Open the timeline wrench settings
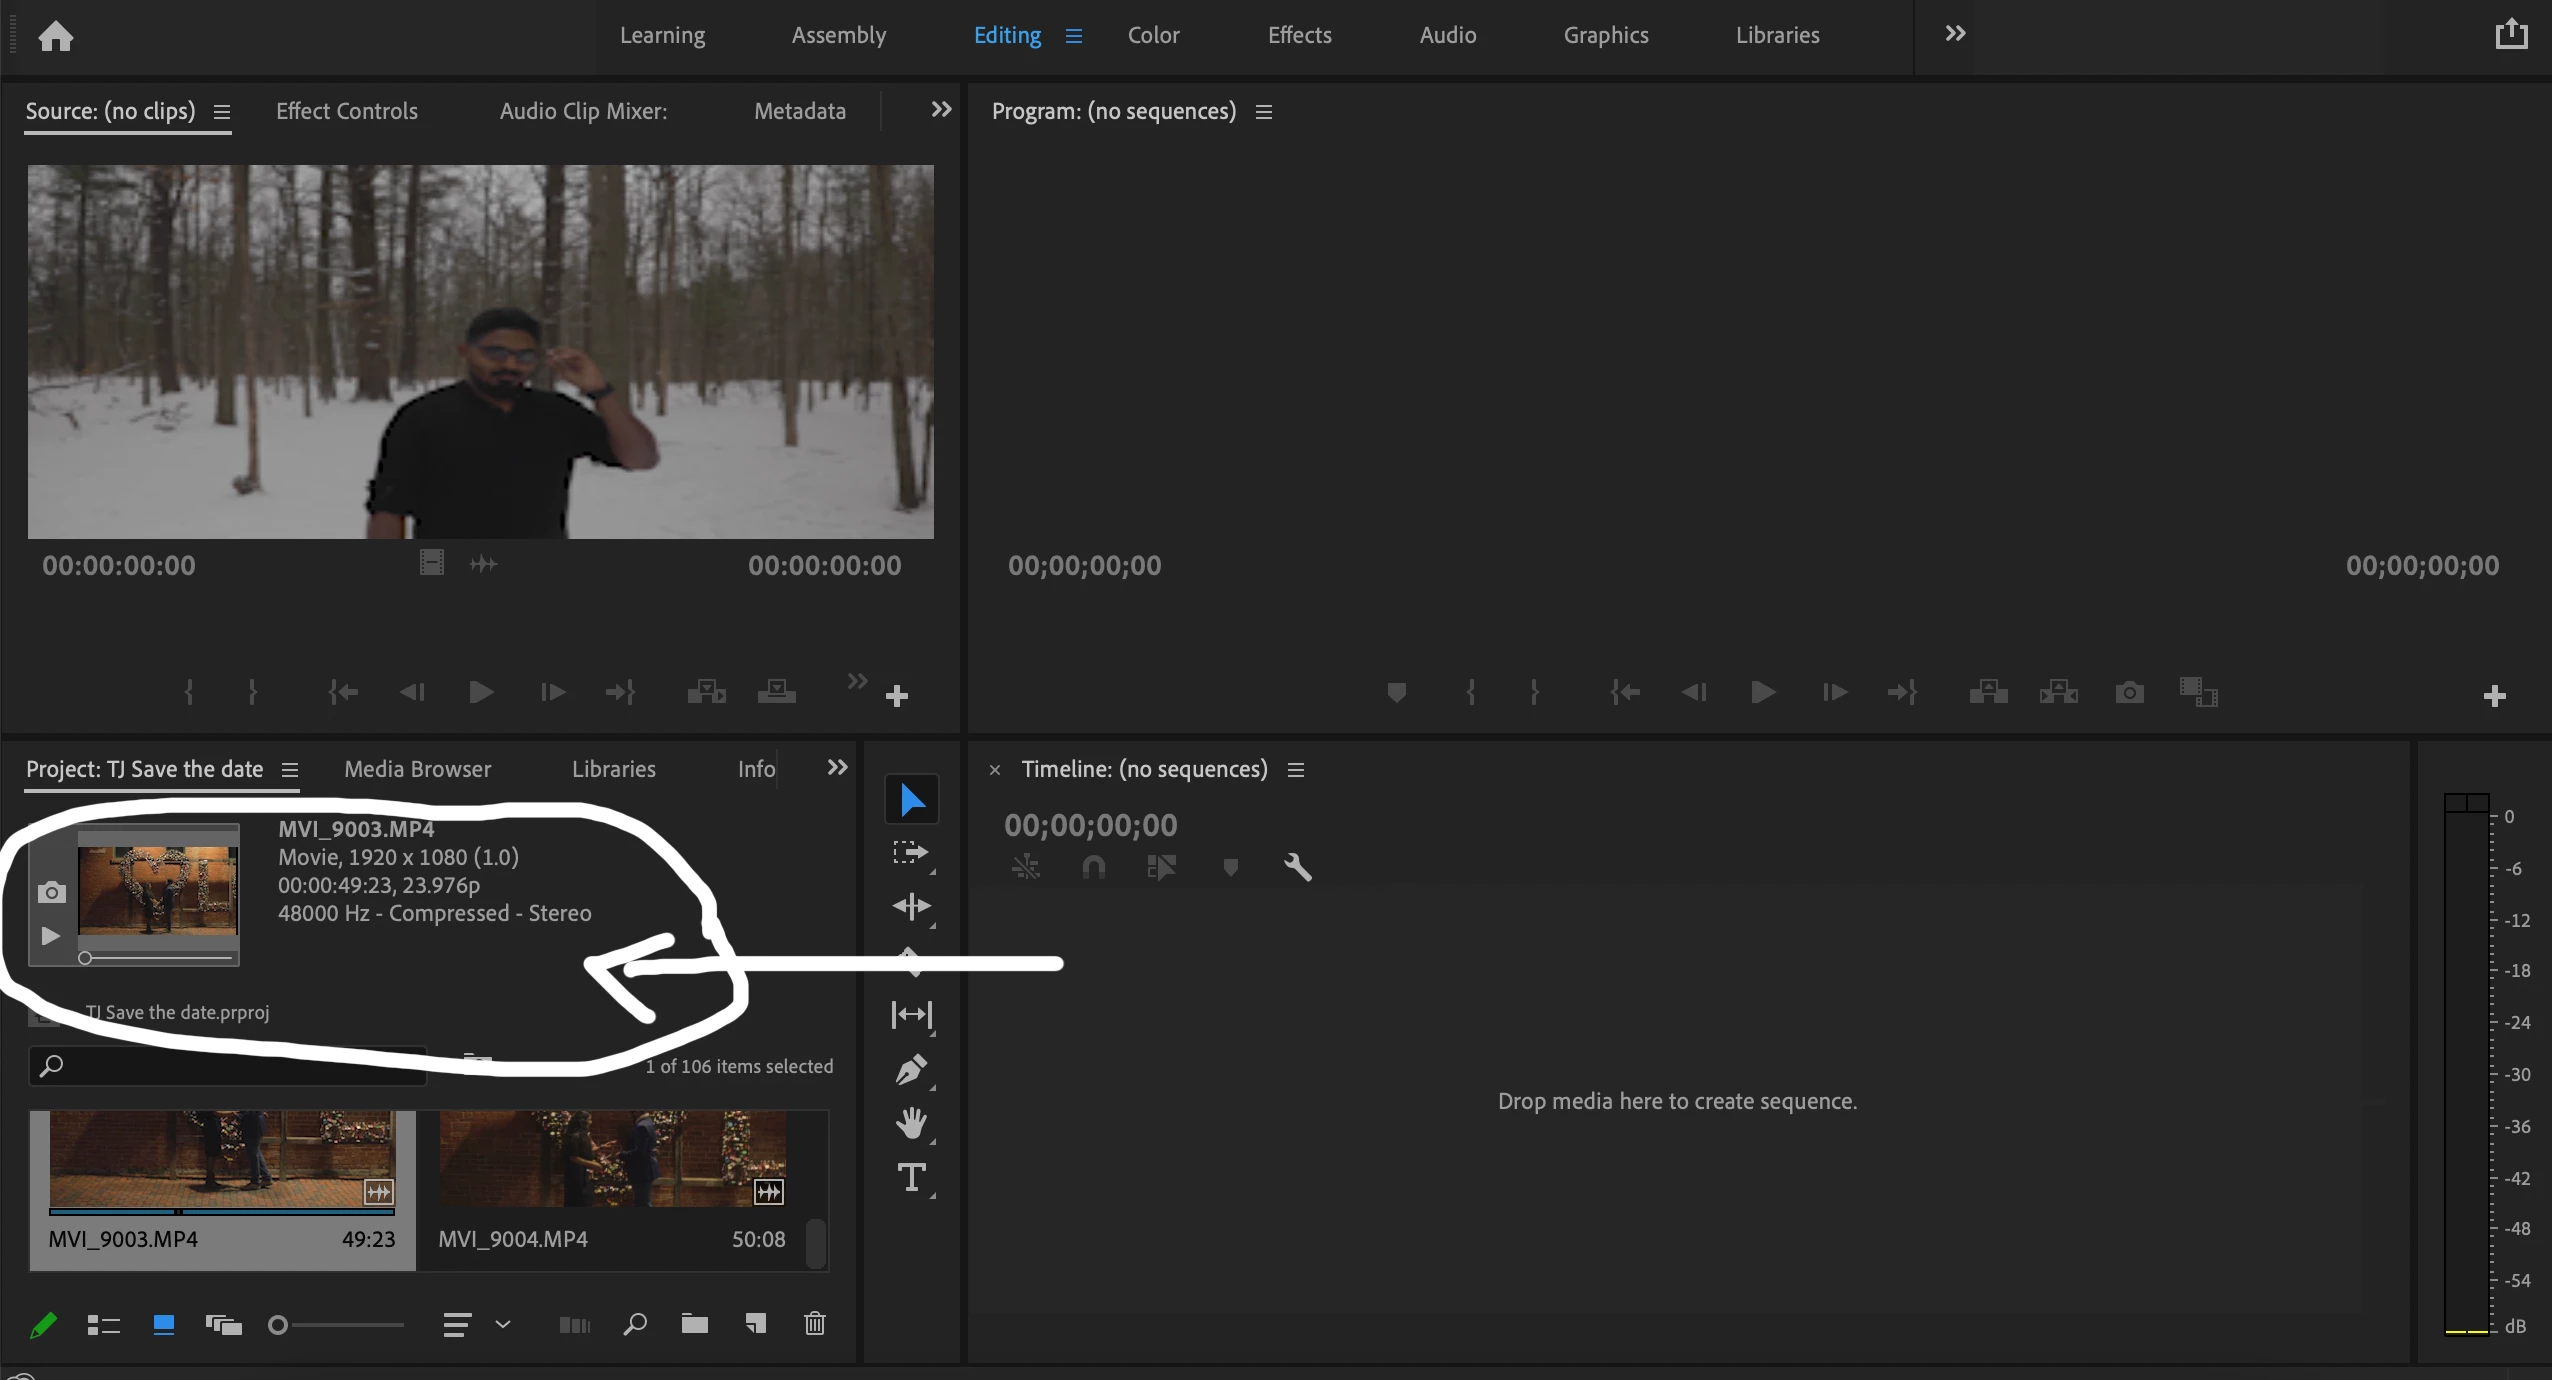Viewport: 2552px width, 1380px height. pos(1297,867)
